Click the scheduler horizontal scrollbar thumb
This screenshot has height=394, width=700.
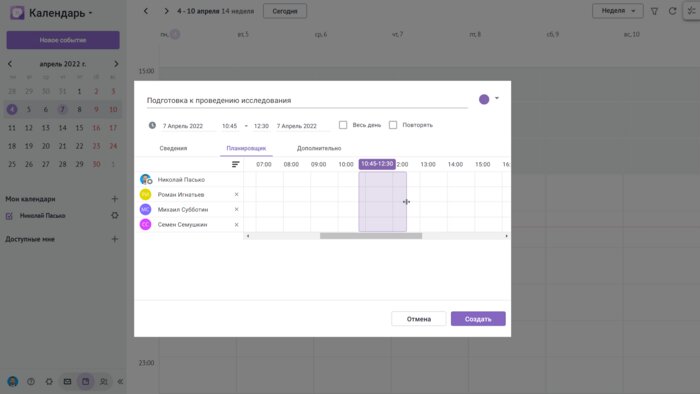pyautogui.click(x=371, y=236)
